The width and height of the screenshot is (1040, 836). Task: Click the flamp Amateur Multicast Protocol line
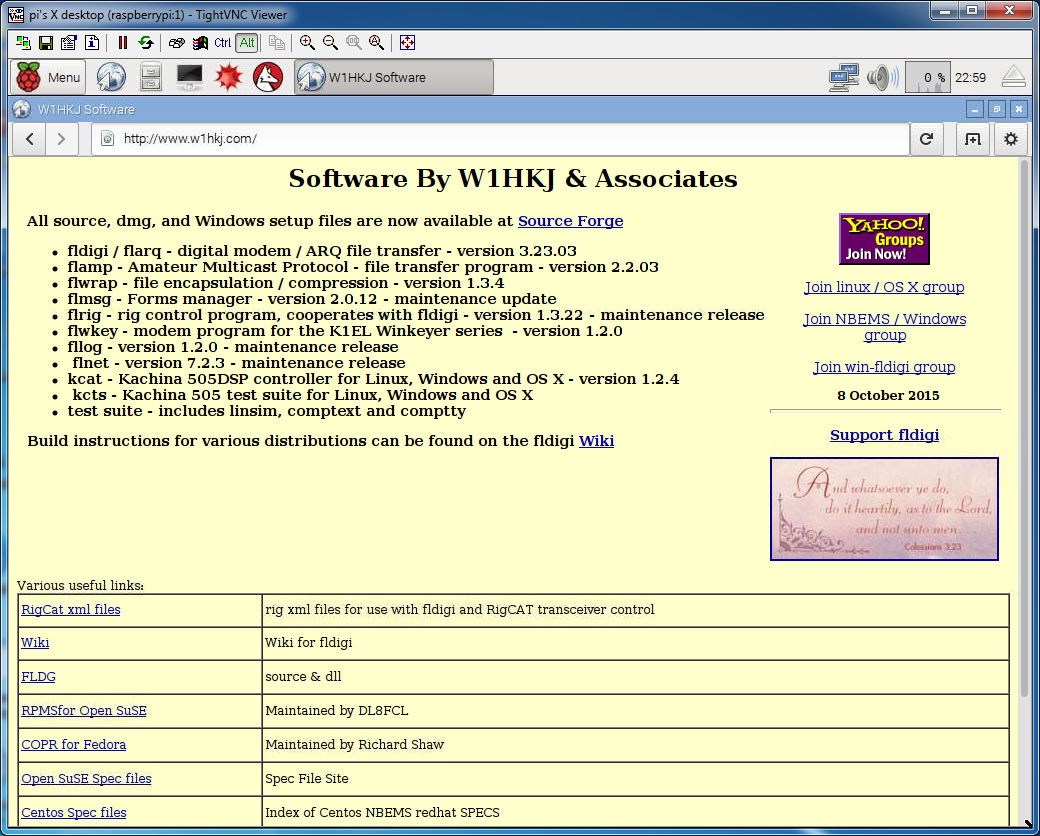tap(363, 267)
